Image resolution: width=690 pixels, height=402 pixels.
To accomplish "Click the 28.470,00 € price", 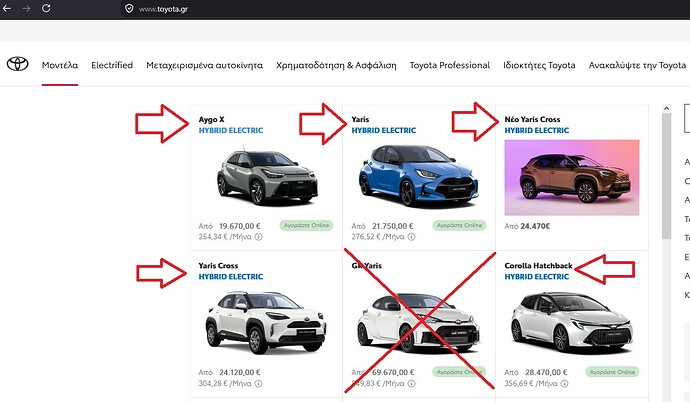I will 546,373.
